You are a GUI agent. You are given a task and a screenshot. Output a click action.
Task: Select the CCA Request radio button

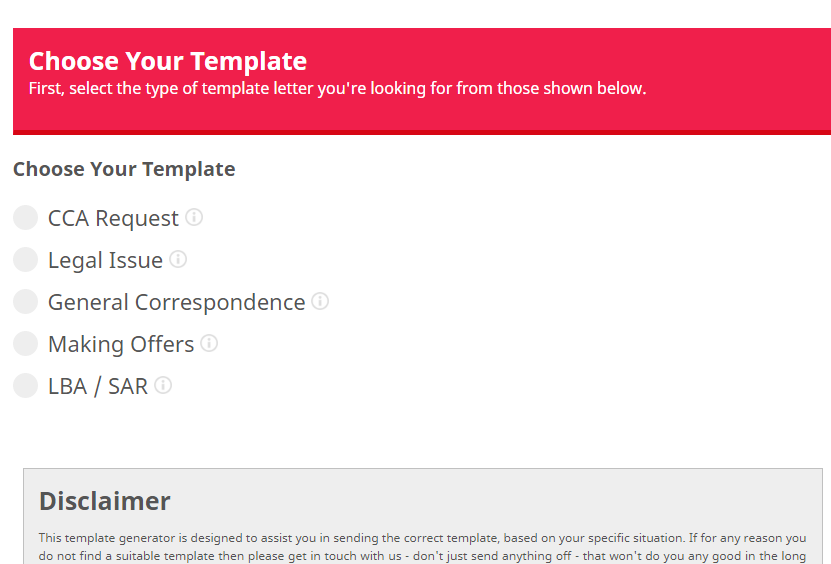(x=25, y=217)
